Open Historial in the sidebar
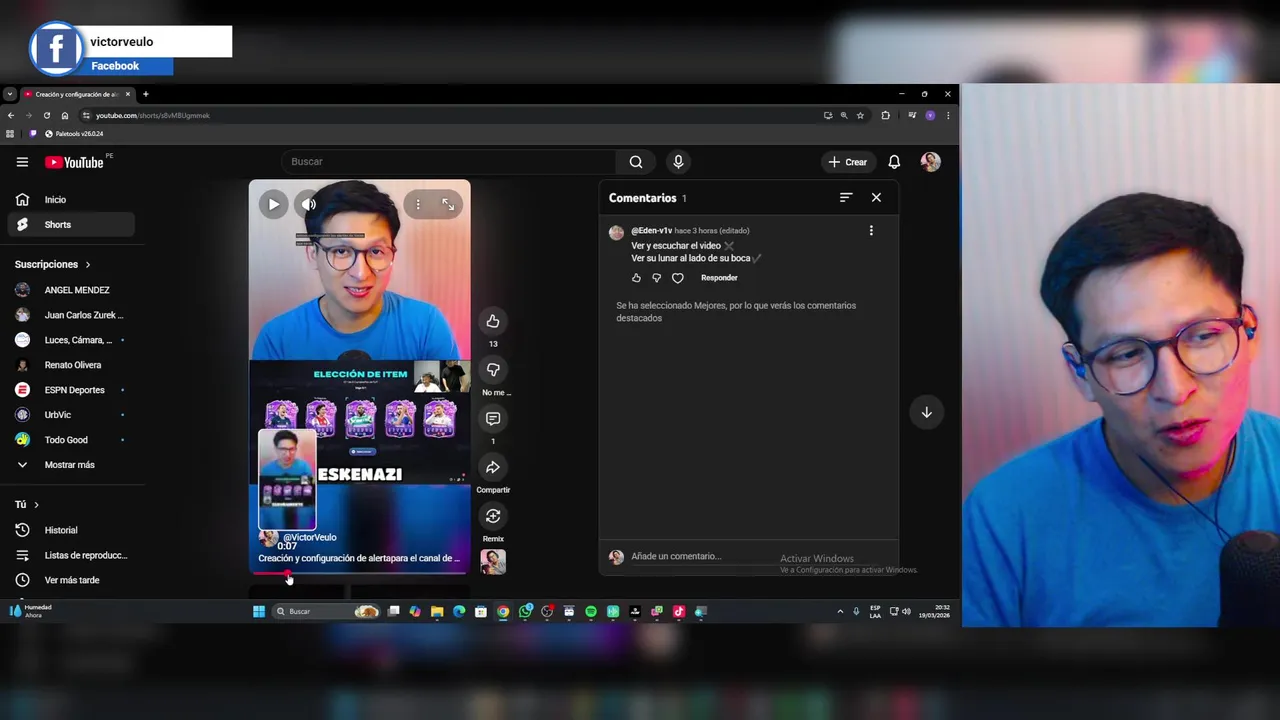 click(70, 530)
